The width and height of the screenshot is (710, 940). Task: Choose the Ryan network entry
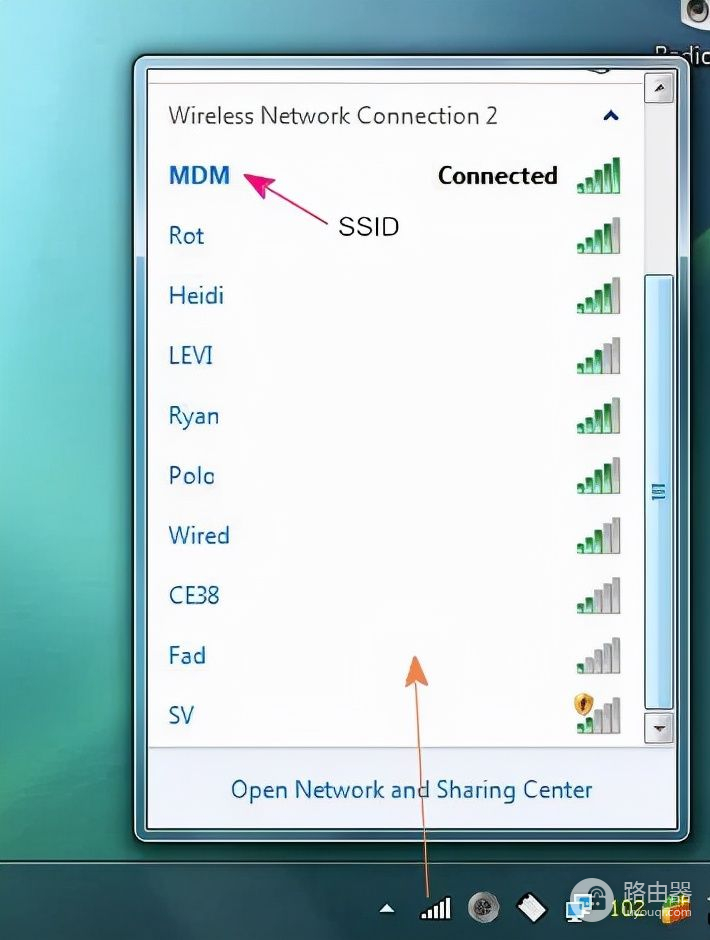point(395,415)
